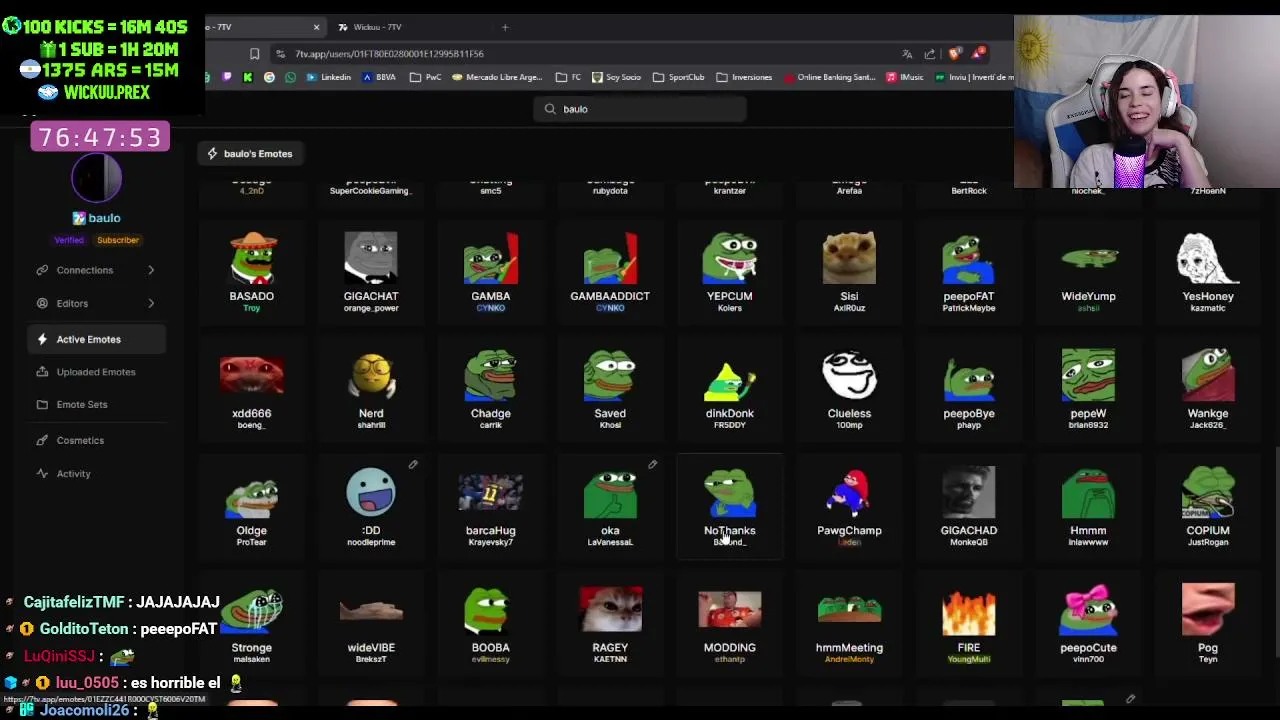Viewport: 1280px width, 720px height.
Task: Click the wideVIBE emote
Action: [x=371, y=623]
